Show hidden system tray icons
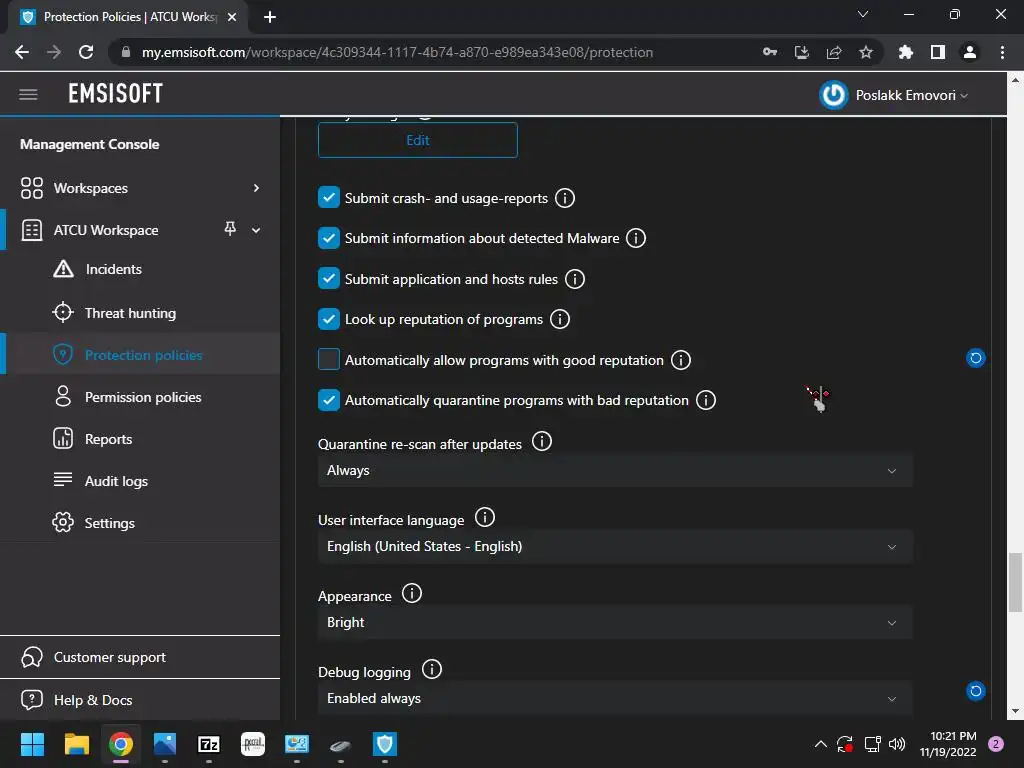 coord(821,744)
